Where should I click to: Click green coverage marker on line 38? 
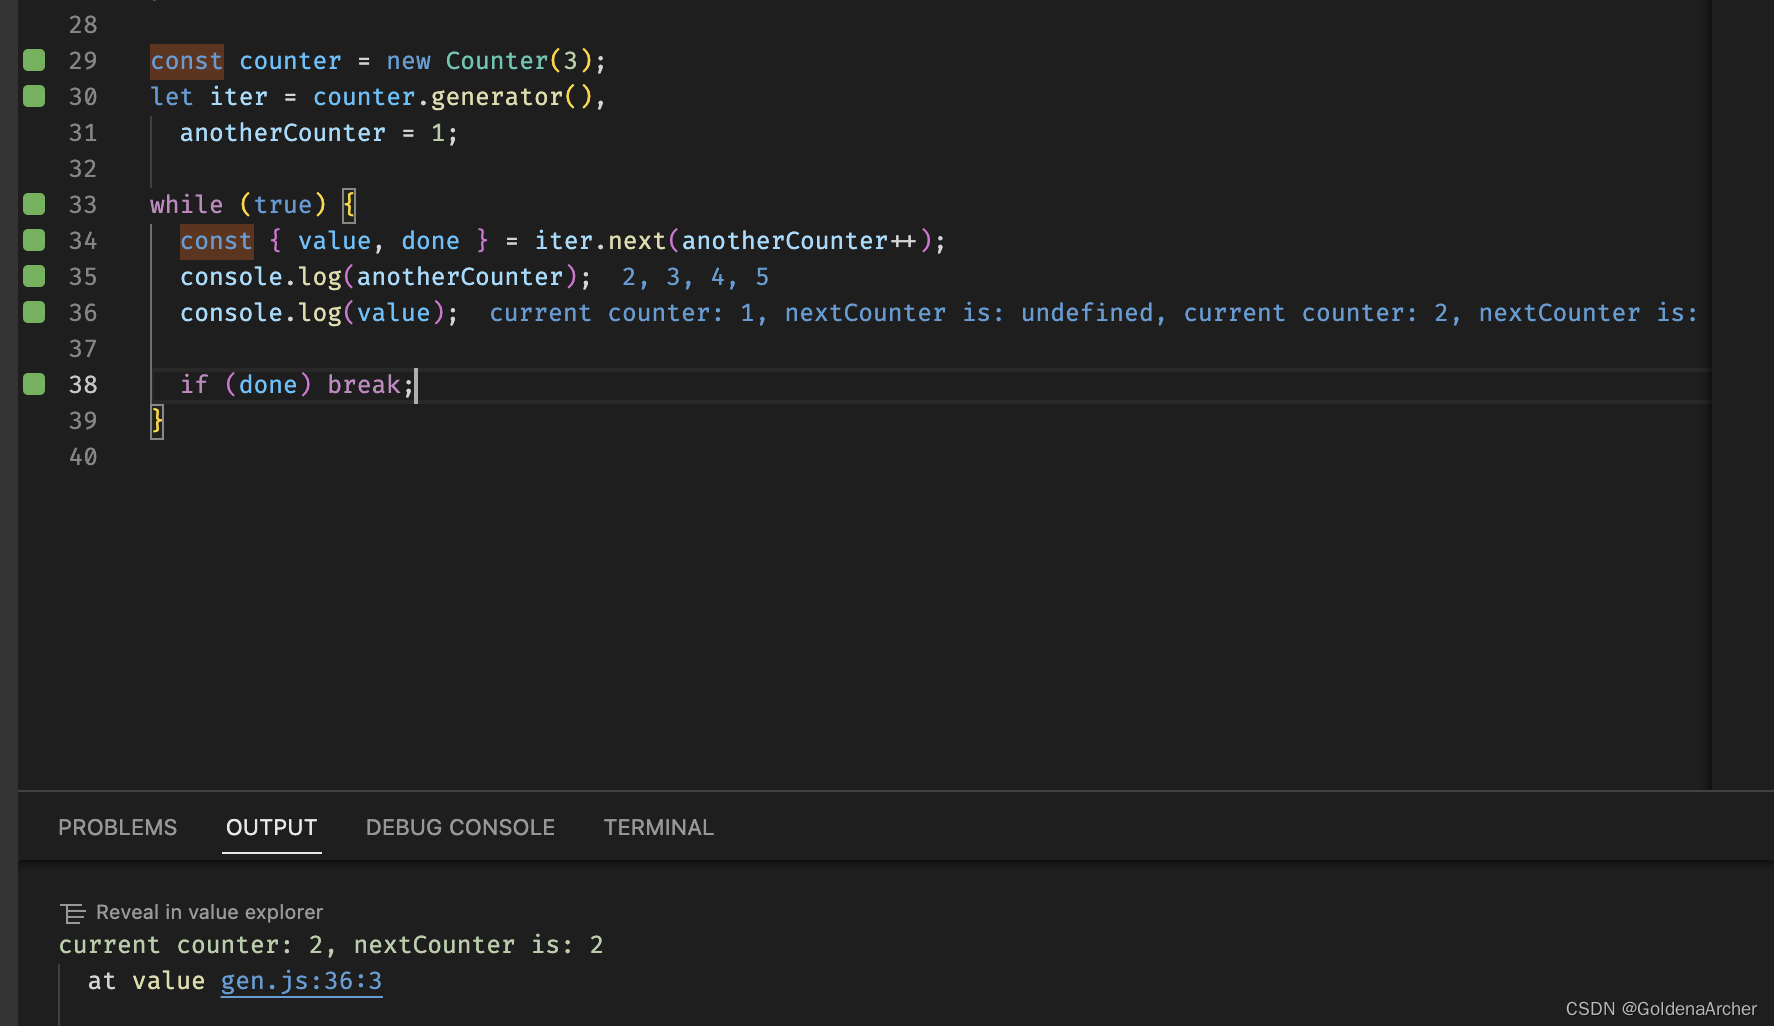click(x=34, y=384)
